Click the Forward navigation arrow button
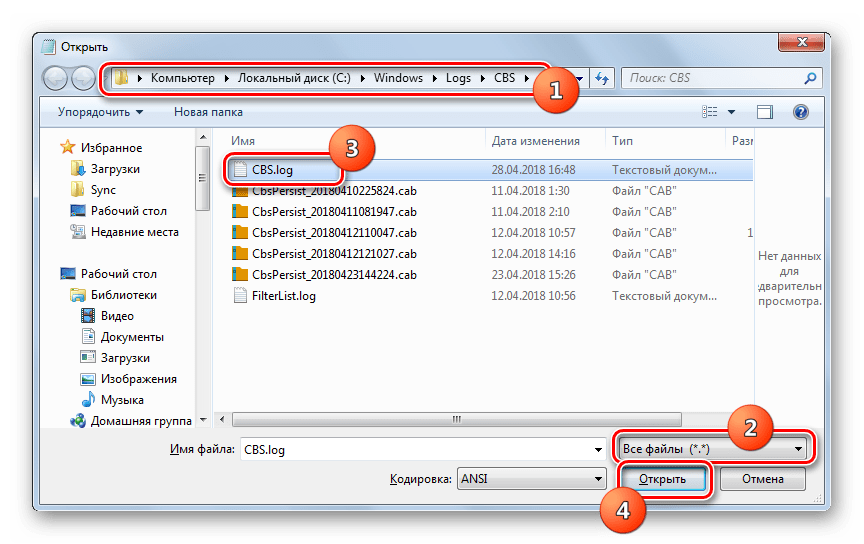The image size is (864, 544). 83,78
